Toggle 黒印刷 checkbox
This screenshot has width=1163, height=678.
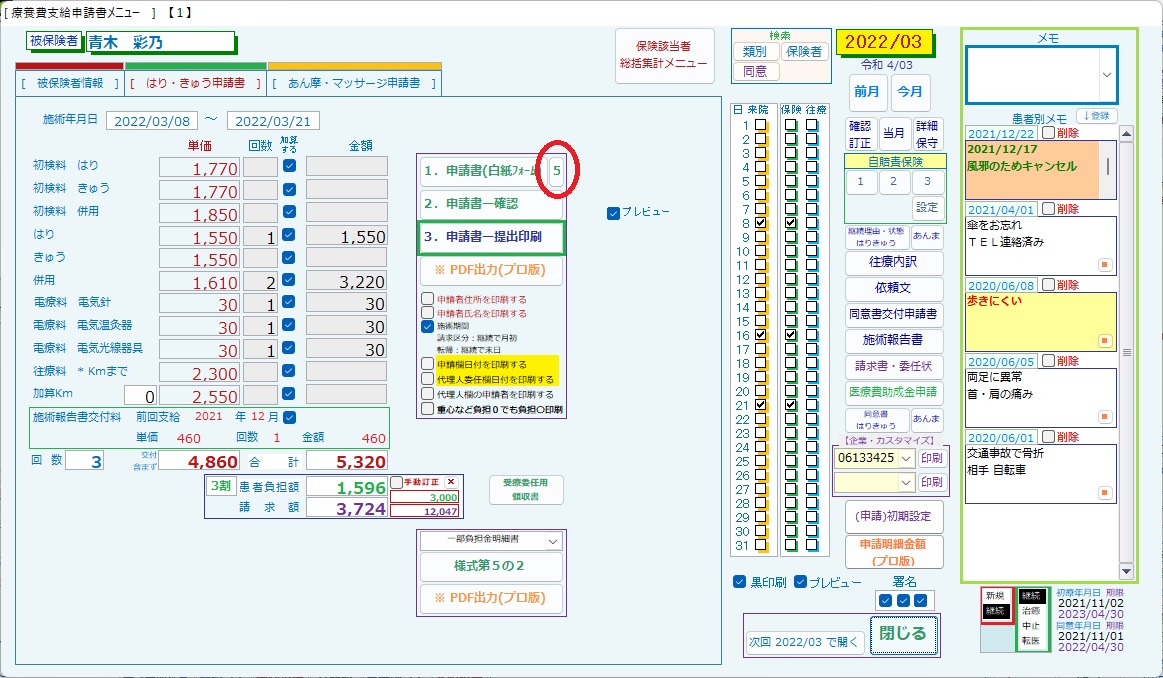coord(739,582)
